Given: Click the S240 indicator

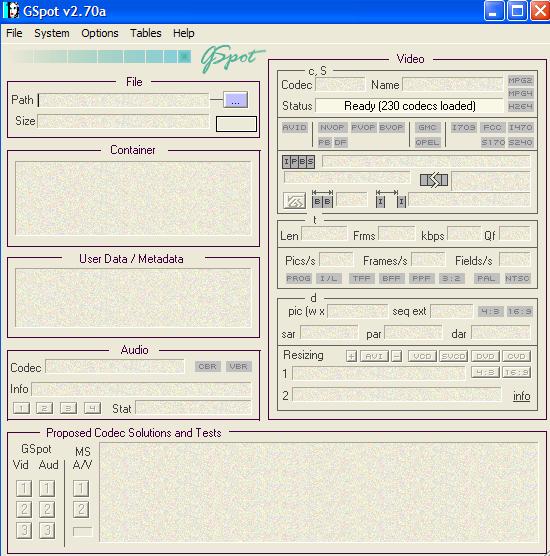Looking at the screenshot, I should (520, 142).
